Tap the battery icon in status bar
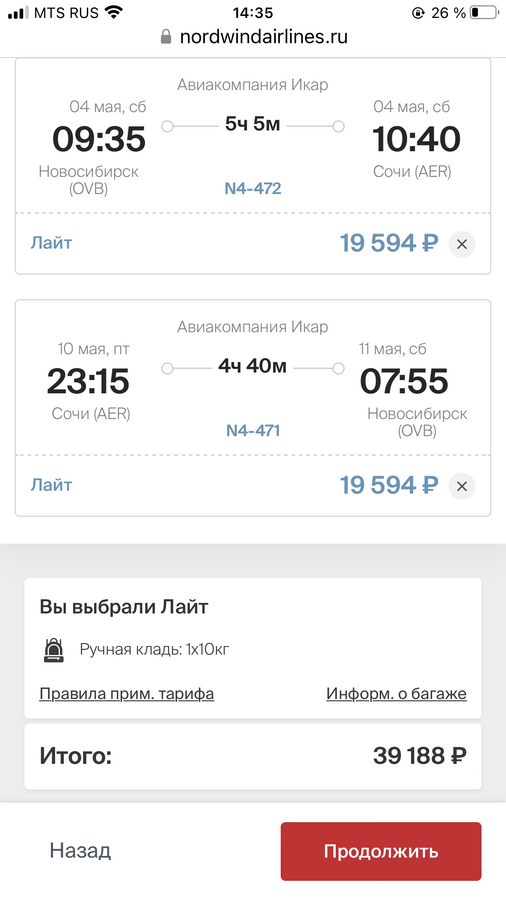The width and height of the screenshot is (506, 900). pyautogui.click(x=483, y=13)
